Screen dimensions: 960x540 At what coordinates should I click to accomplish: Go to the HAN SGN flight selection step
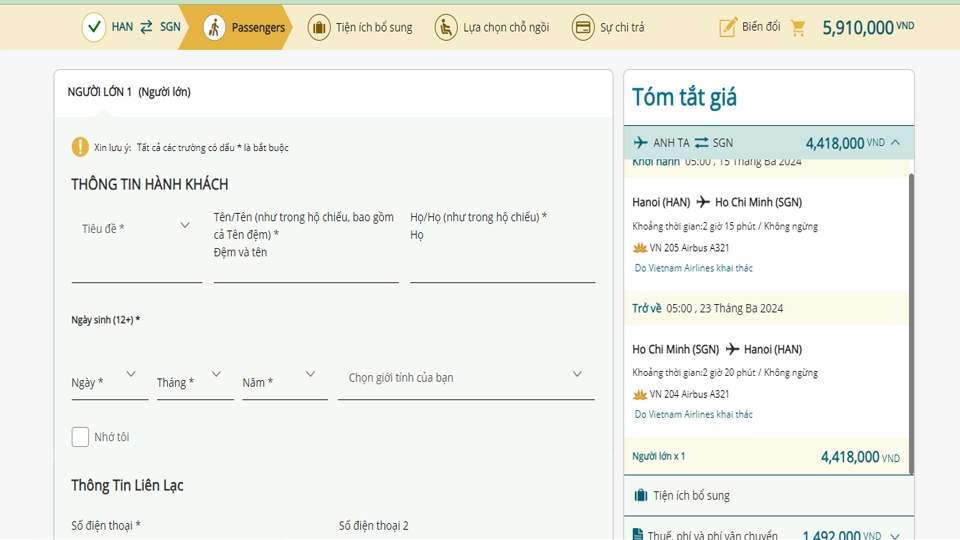(x=132, y=27)
